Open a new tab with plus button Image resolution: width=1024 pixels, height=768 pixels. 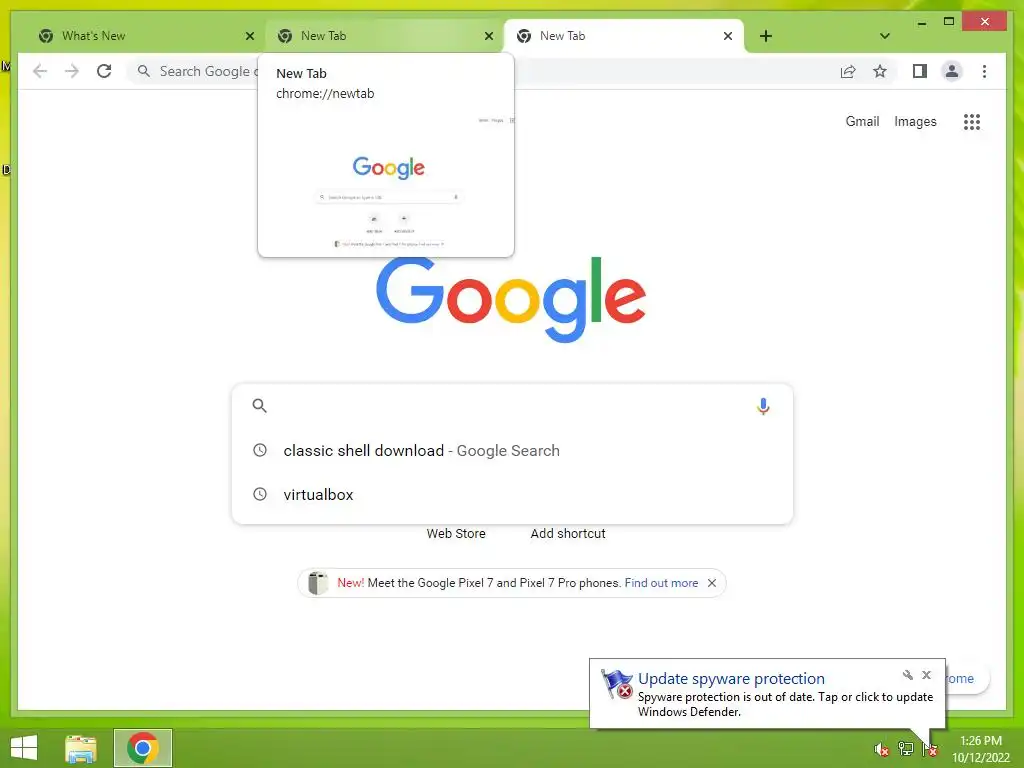766,36
